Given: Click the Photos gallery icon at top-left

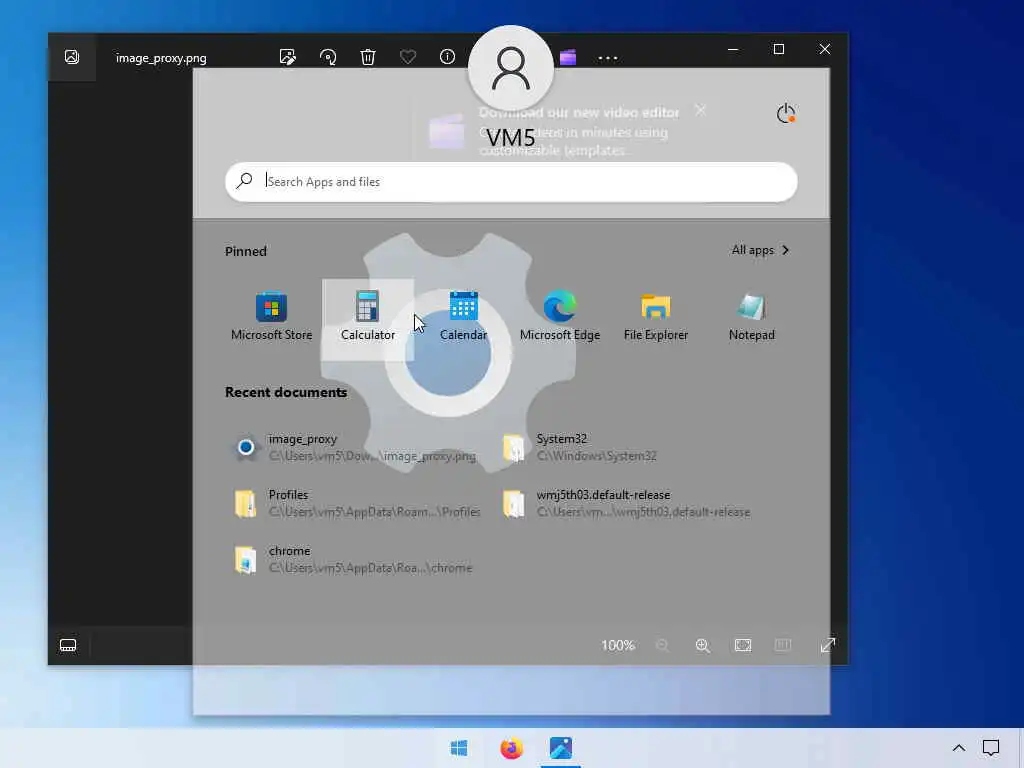Looking at the screenshot, I should 72,57.
